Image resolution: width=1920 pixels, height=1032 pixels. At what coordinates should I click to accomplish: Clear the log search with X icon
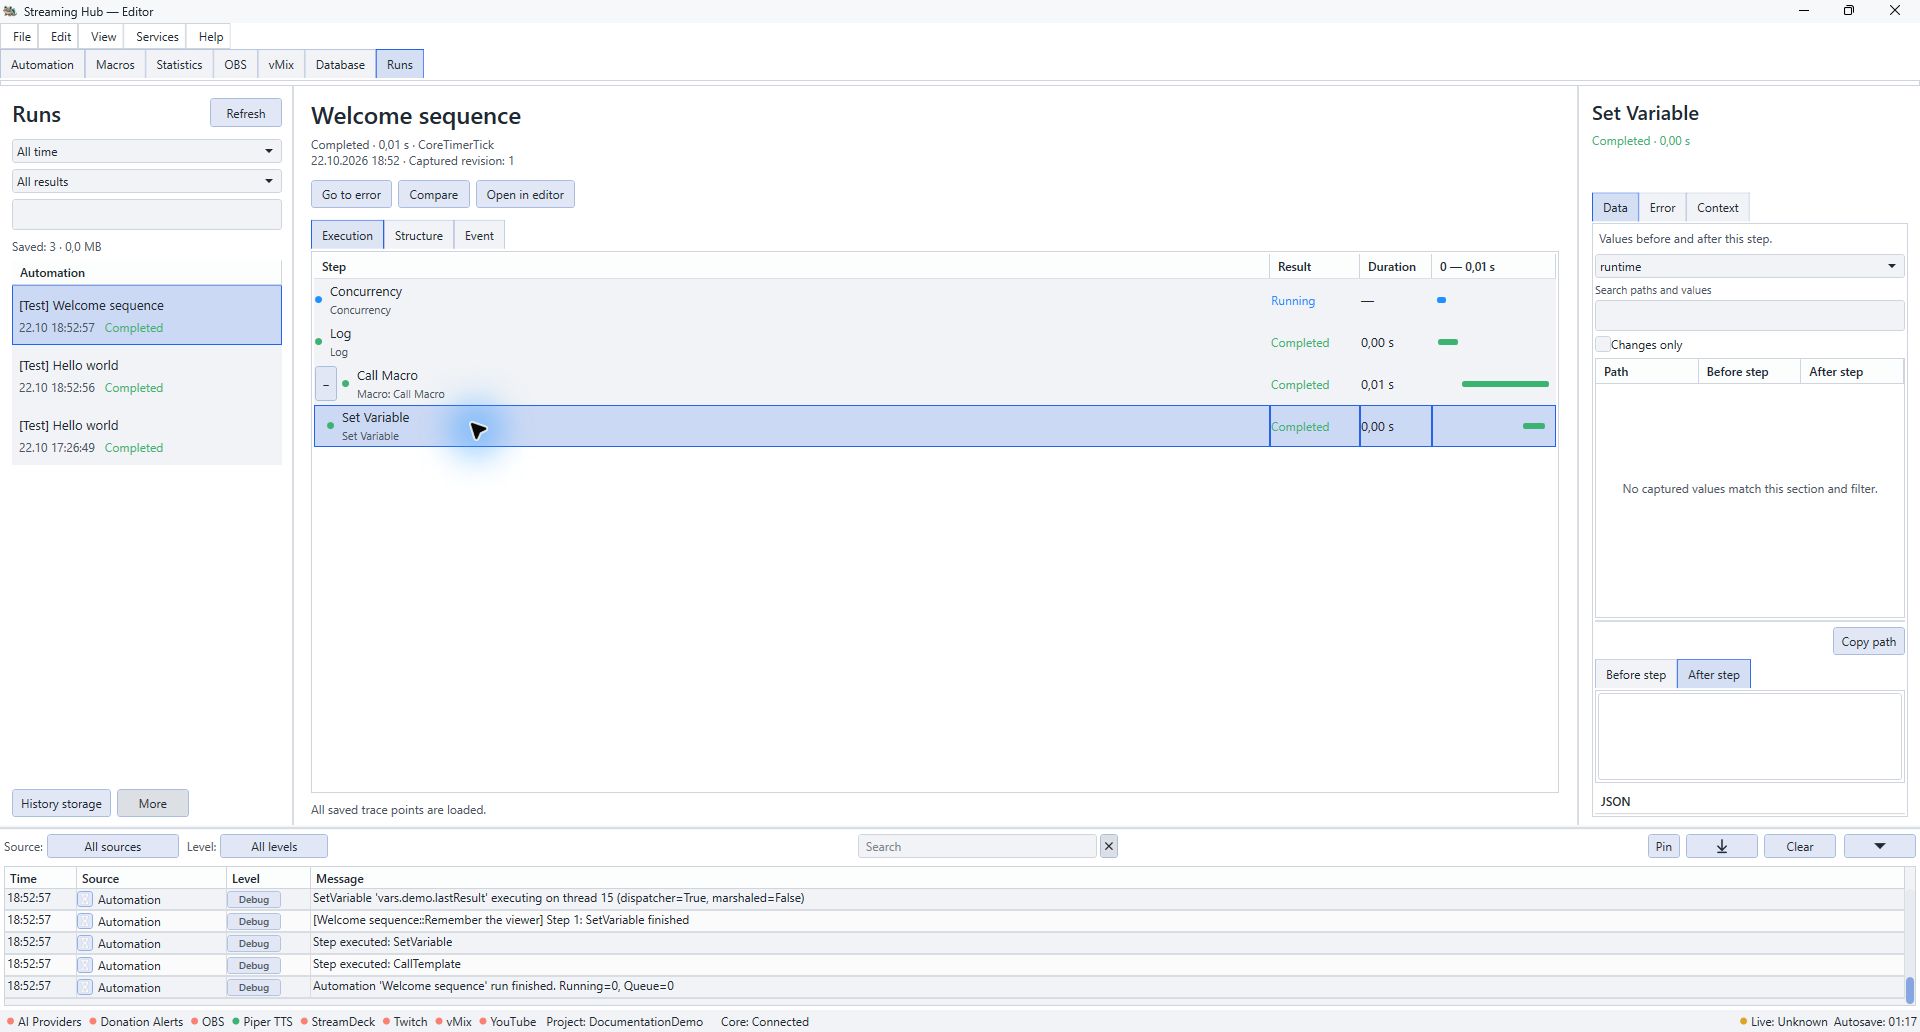click(1108, 846)
